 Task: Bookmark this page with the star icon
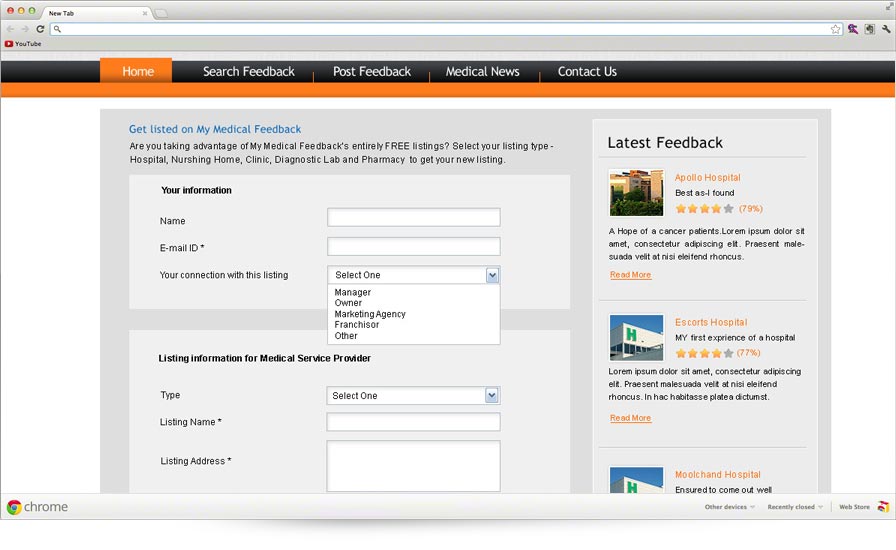click(835, 29)
